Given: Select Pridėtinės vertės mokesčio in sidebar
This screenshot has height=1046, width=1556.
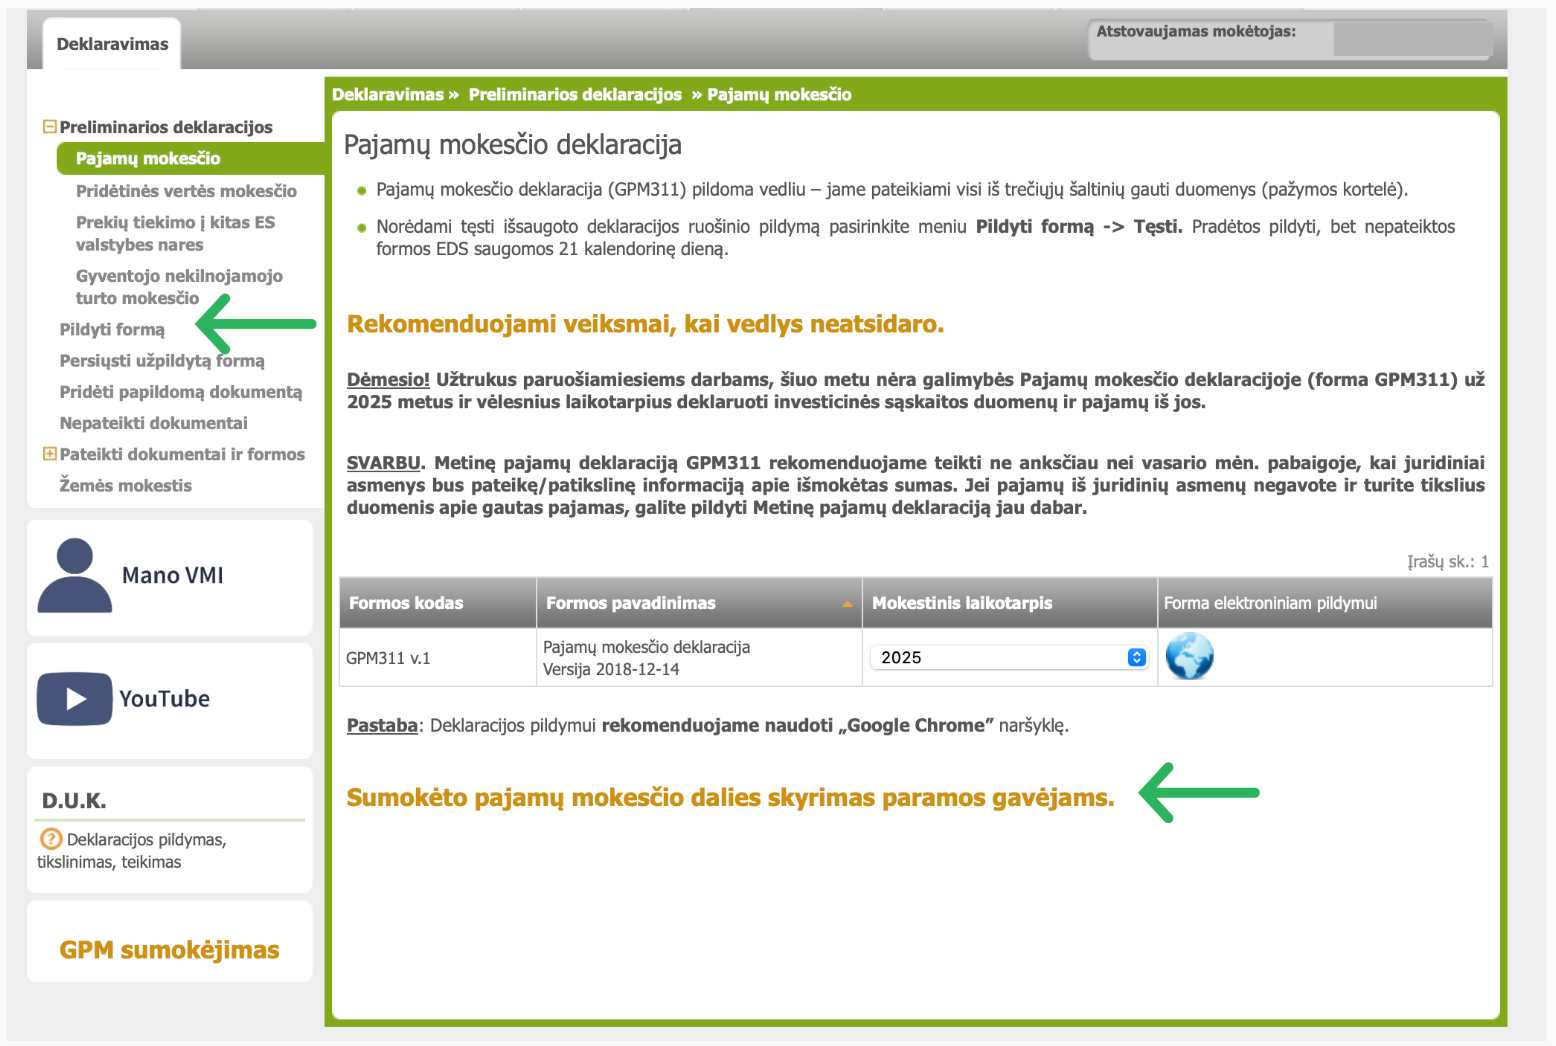Looking at the screenshot, I should click(x=186, y=191).
